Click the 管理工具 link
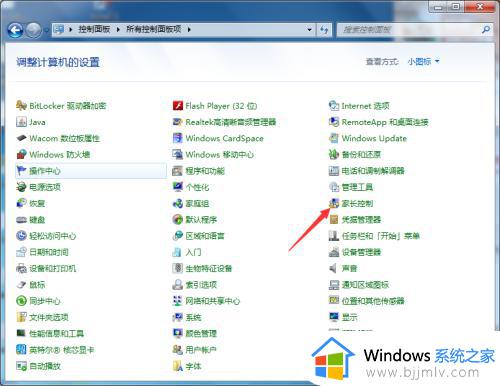Viewport: 500px width, 386px height. click(x=357, y=187)
